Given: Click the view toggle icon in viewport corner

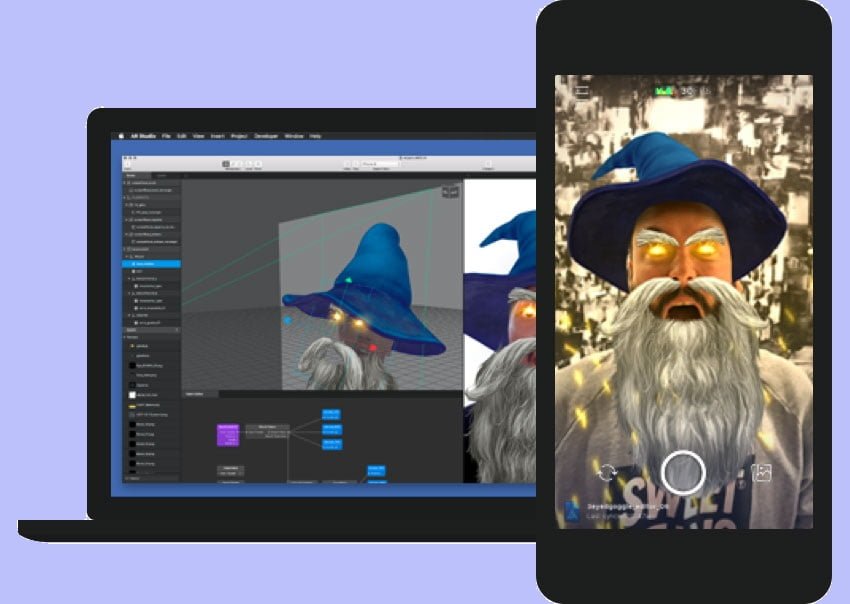Looking at the screenshot, I should pyautogui.click(x=450, y=190).
